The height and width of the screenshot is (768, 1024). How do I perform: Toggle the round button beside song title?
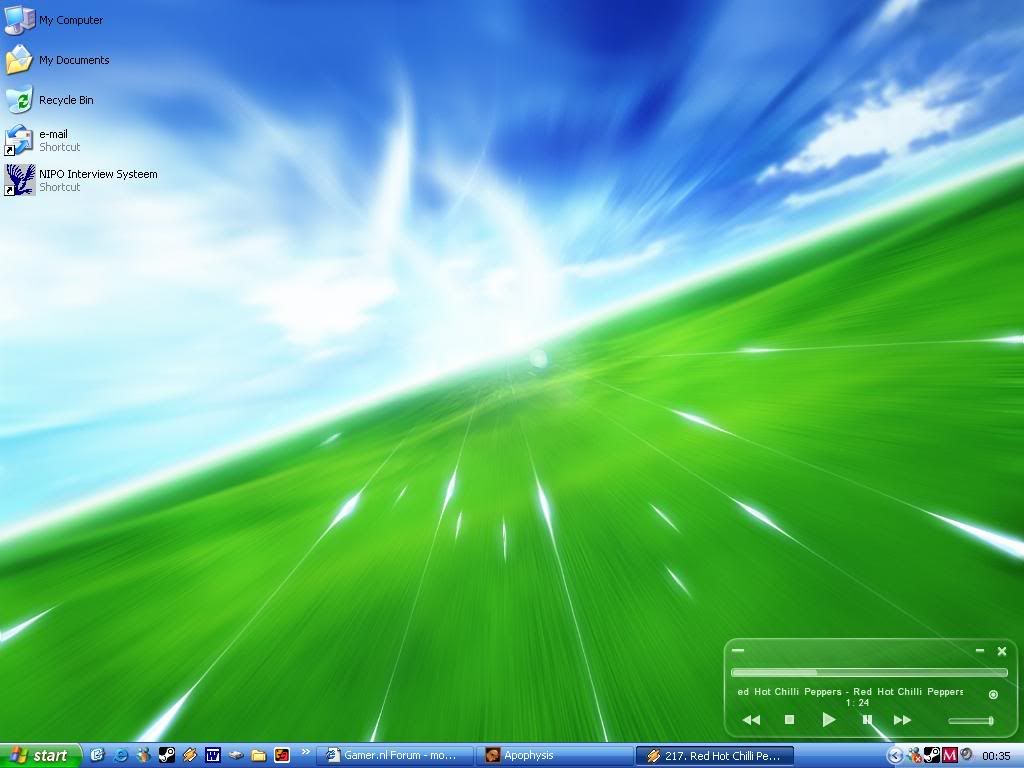pyautogui.click(x=993, y=694)
